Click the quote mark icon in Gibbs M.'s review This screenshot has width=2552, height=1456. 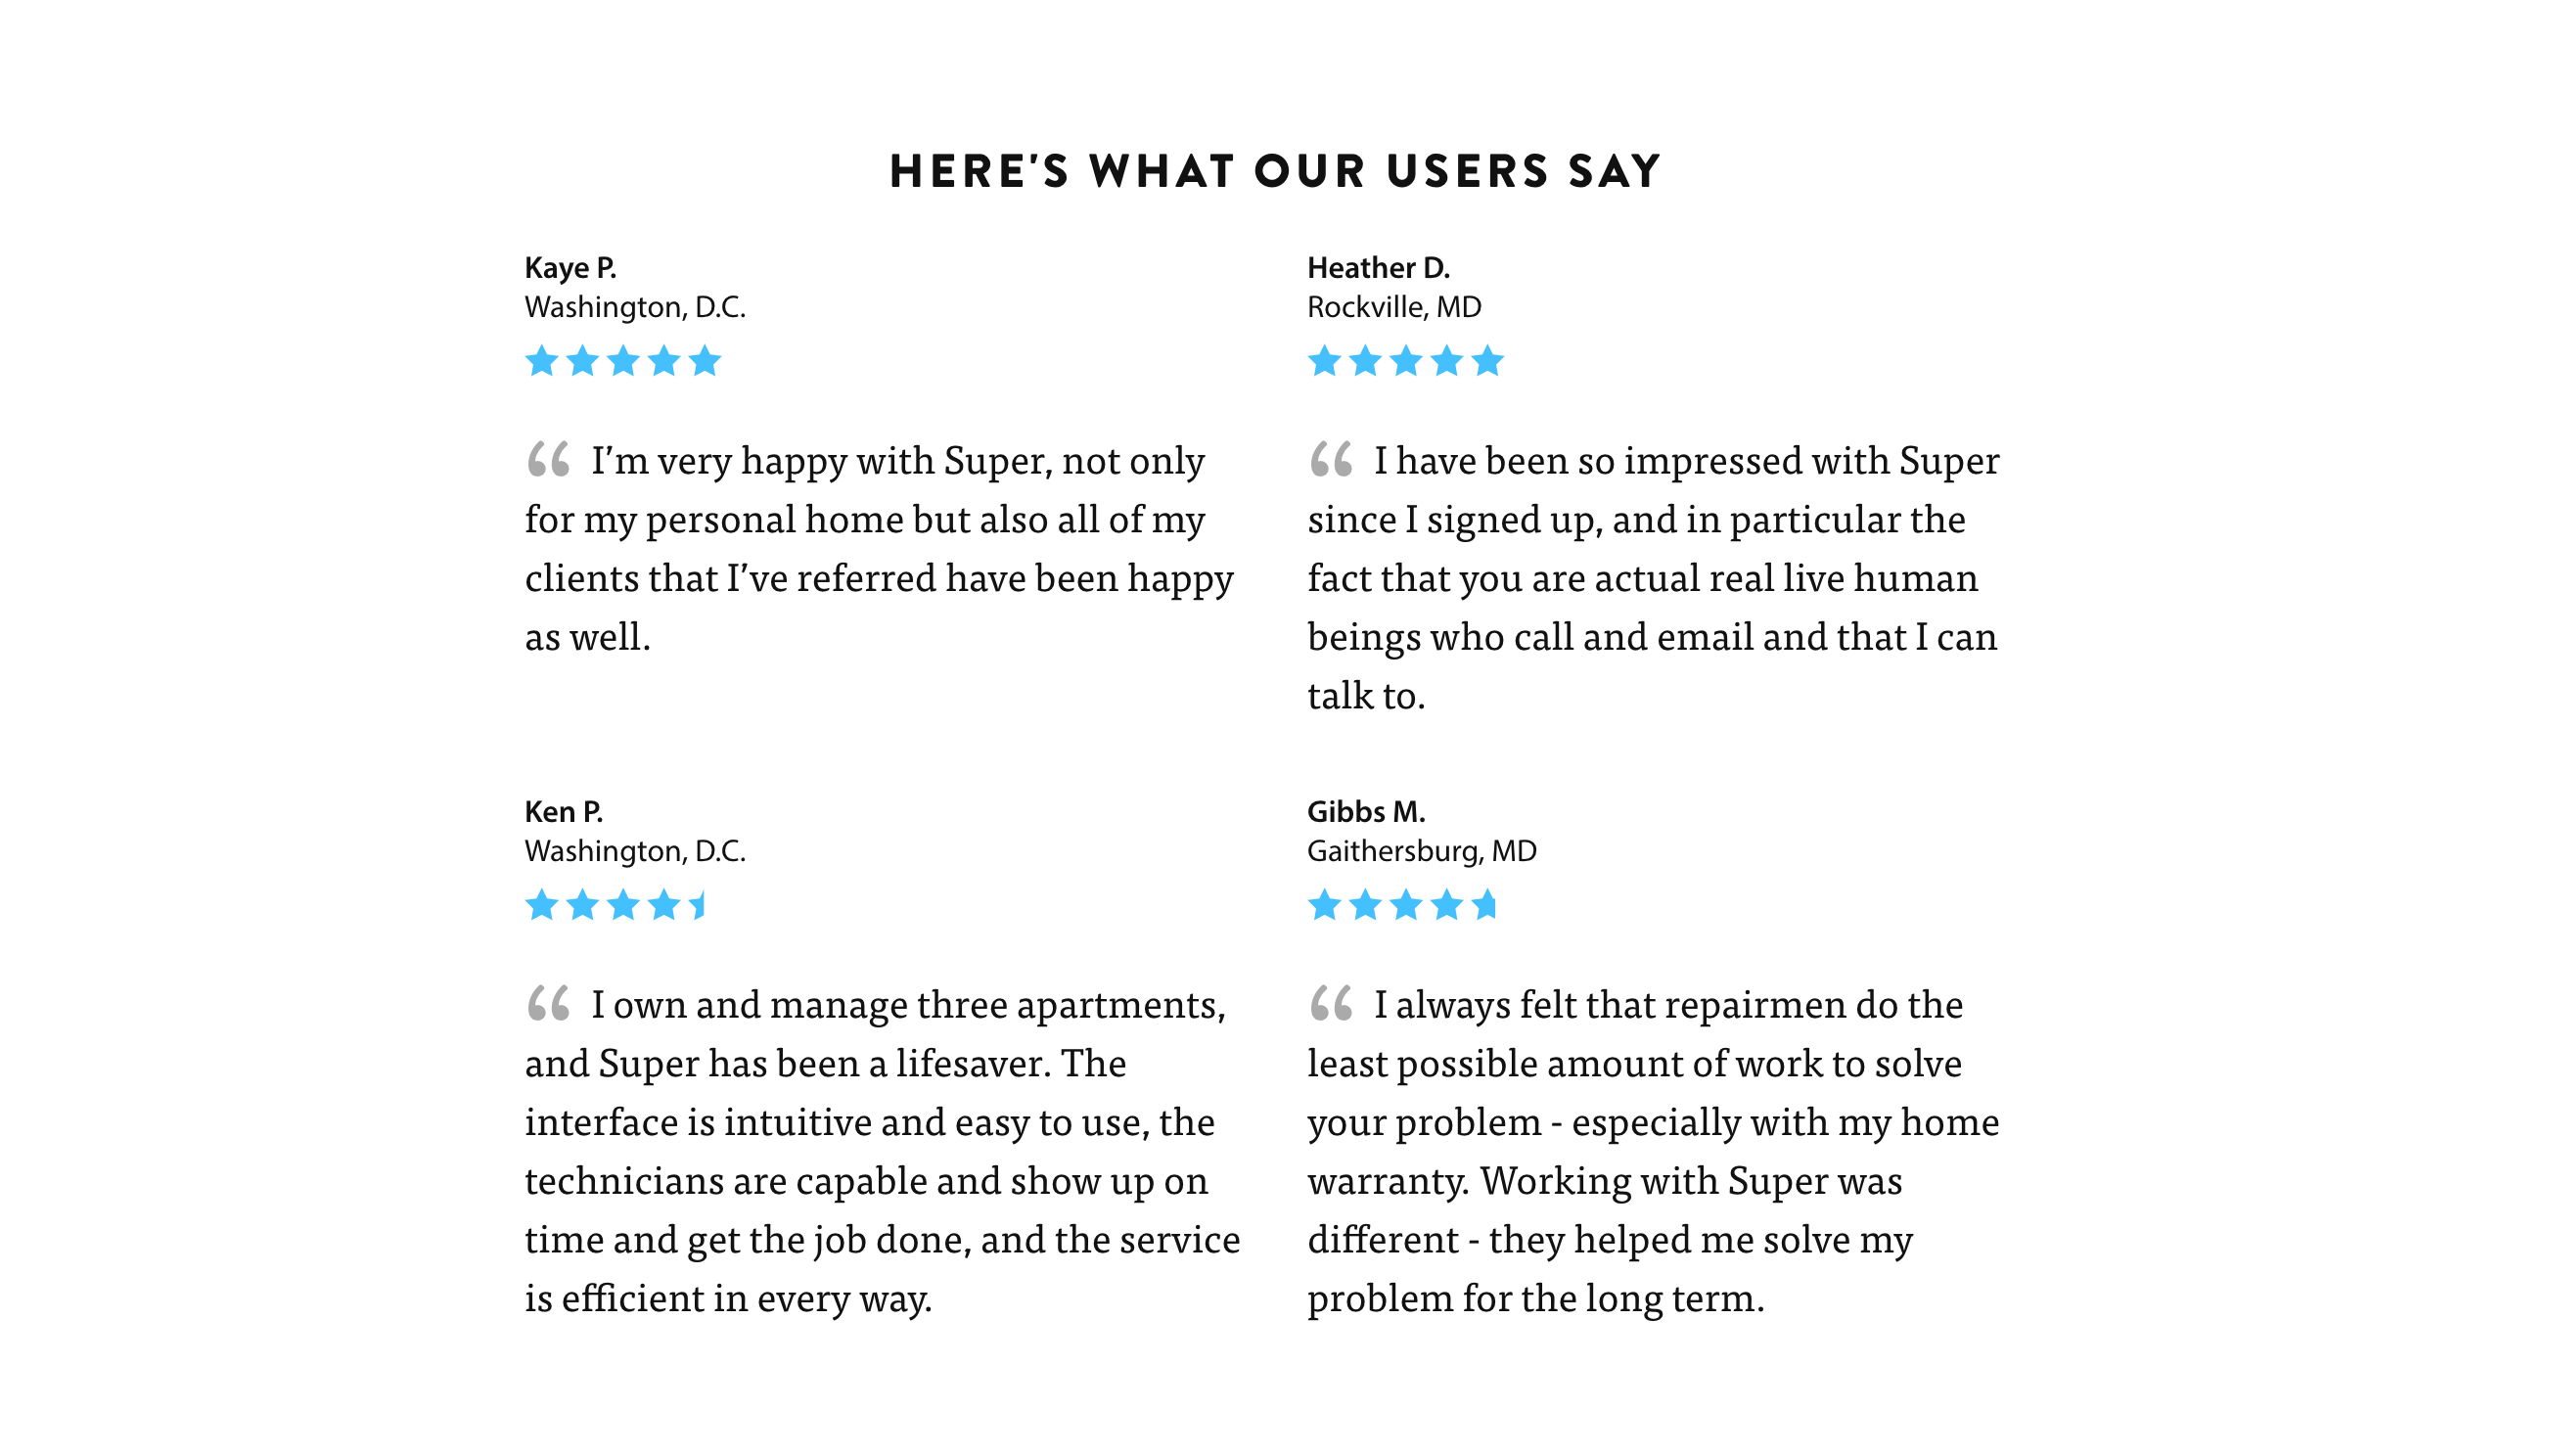pyautogui.click(x=1331, y=1003)
